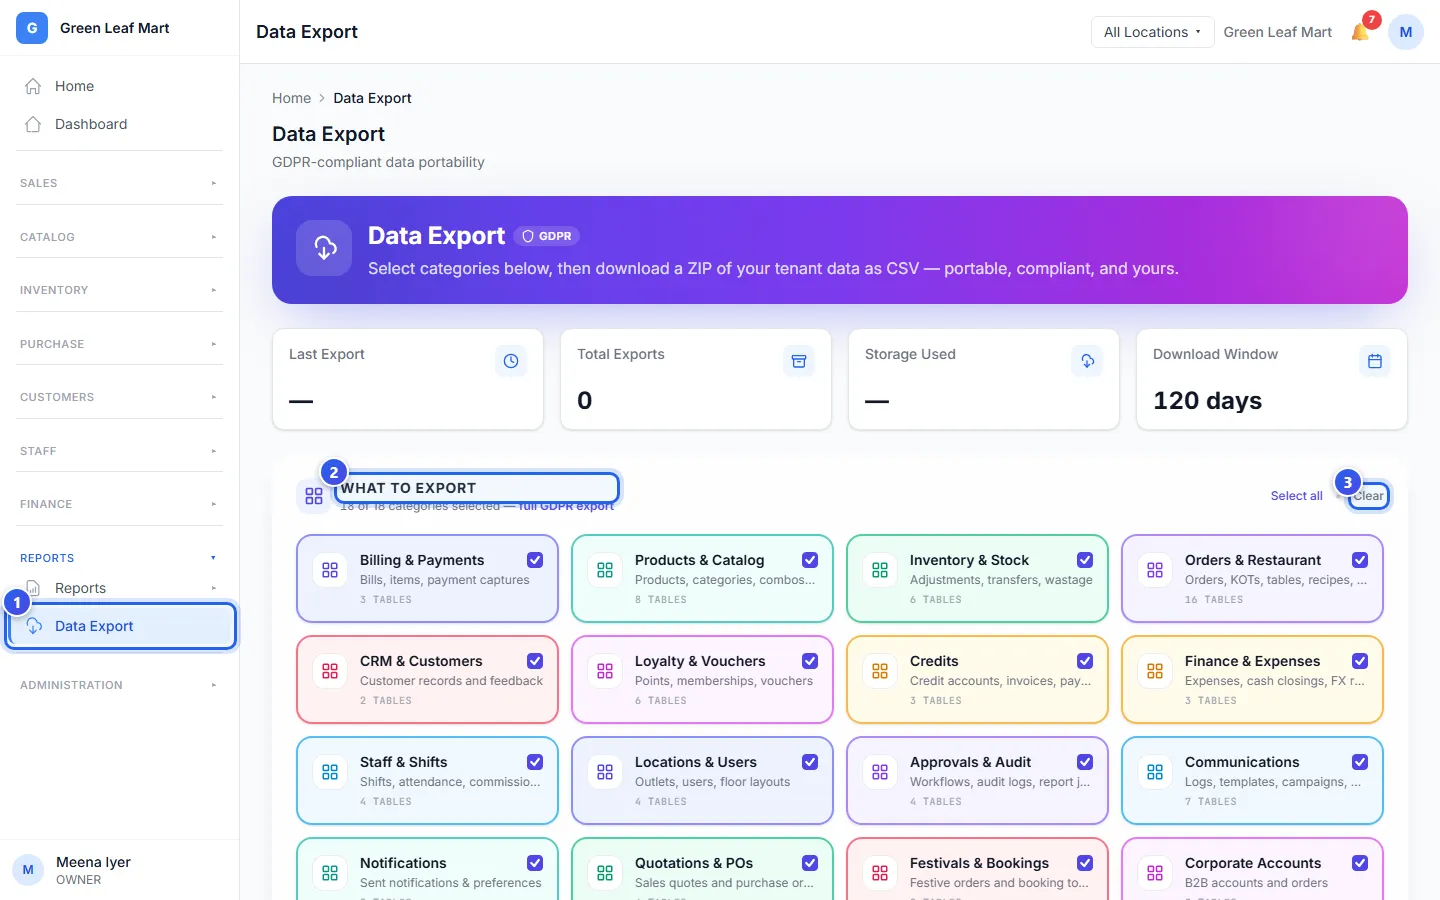1440x900 pixels.
Task: Click the Loyalty & Vouchers category icon
Action: coord(605,671)
